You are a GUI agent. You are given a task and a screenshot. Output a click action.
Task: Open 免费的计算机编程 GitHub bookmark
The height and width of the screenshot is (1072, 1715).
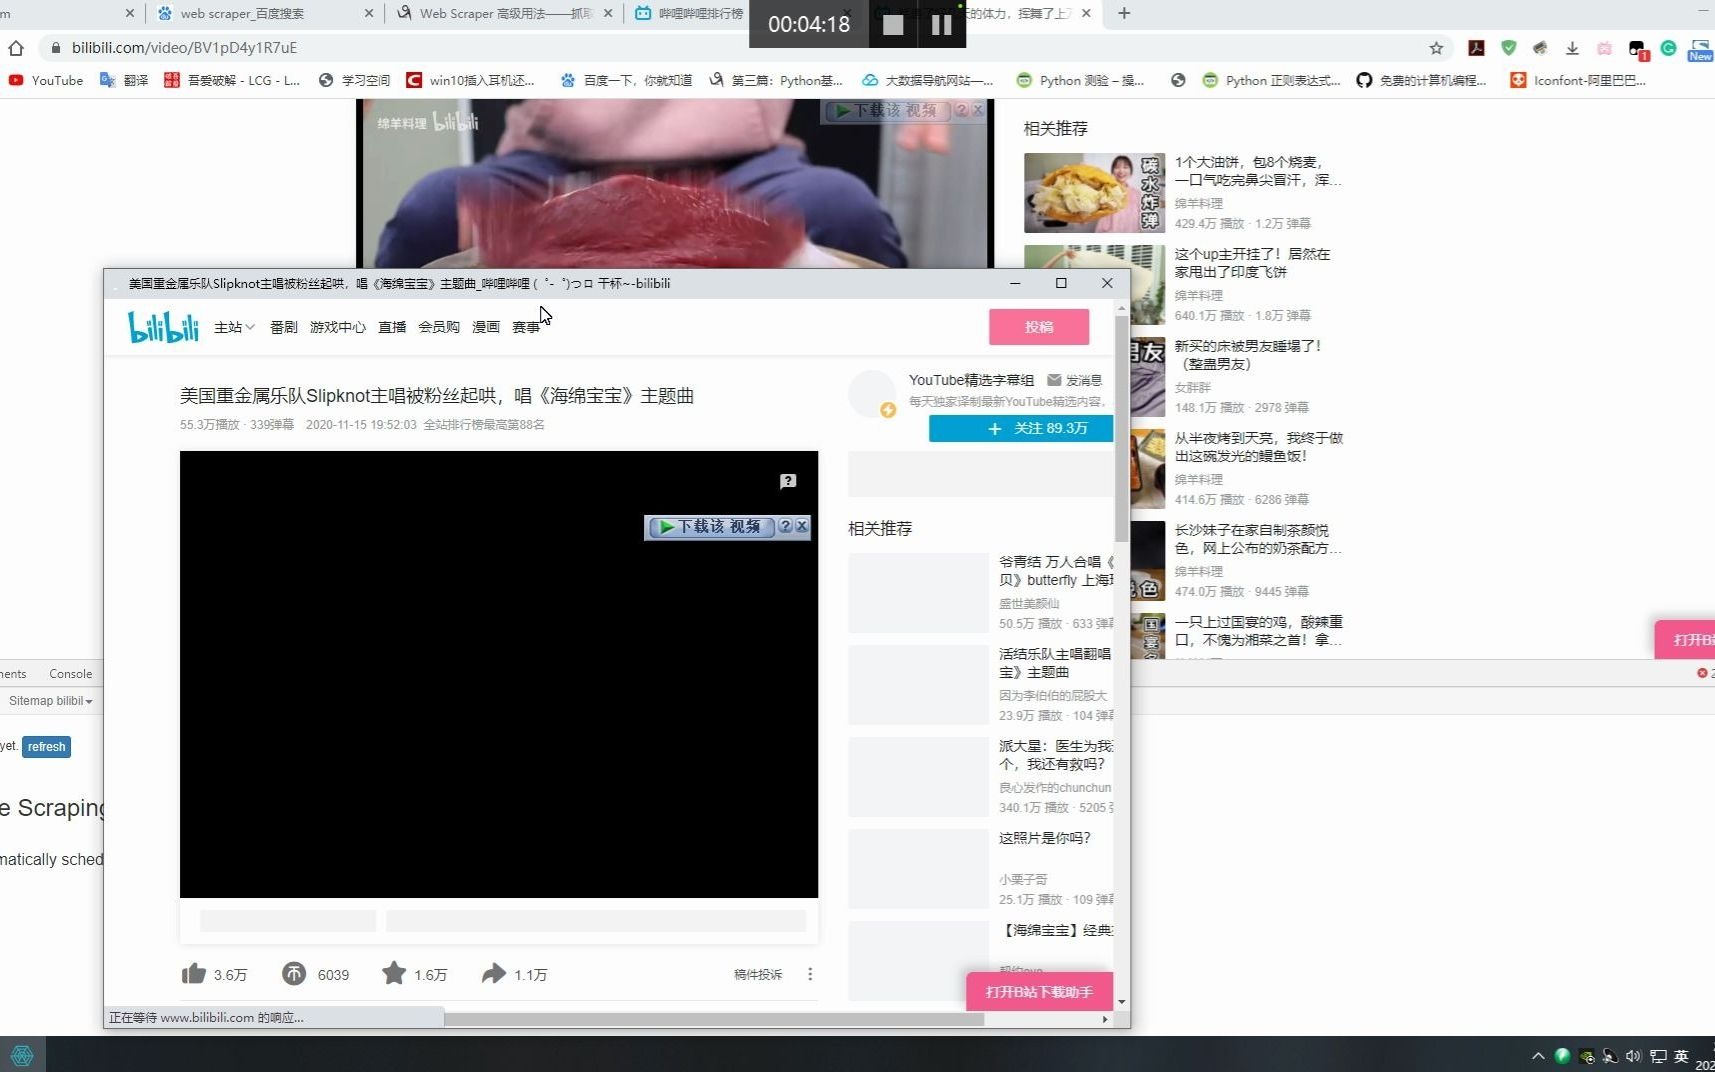(1421, 80)
